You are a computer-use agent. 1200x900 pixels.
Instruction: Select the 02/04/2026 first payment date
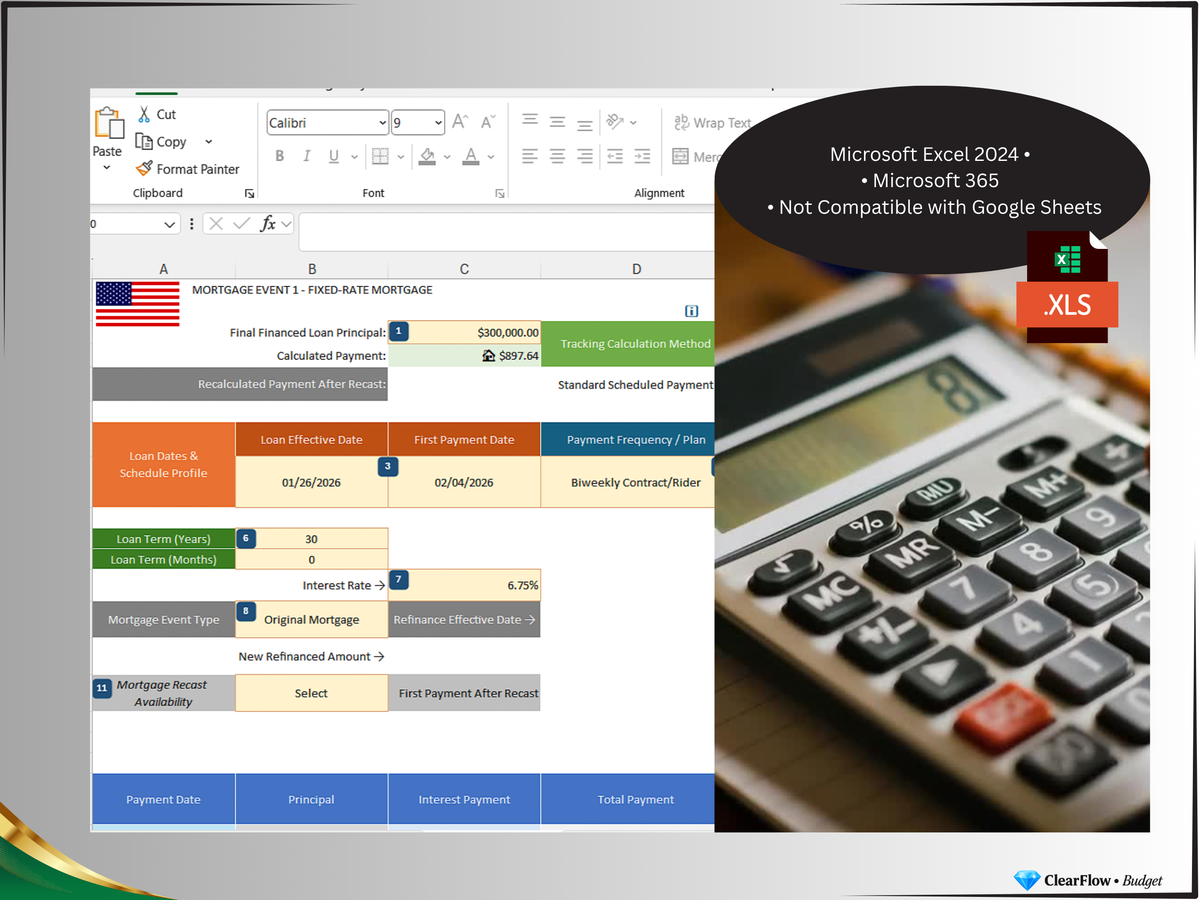pos(464,482)
